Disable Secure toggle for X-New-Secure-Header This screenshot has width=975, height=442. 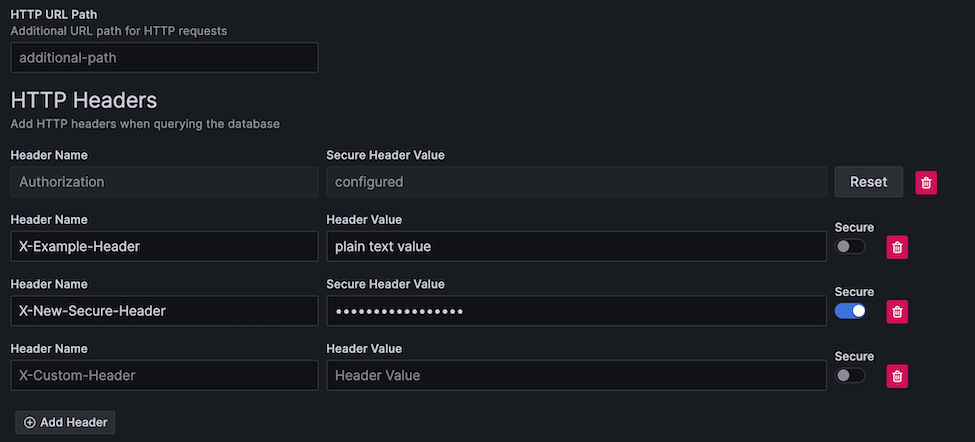(850, 311)
